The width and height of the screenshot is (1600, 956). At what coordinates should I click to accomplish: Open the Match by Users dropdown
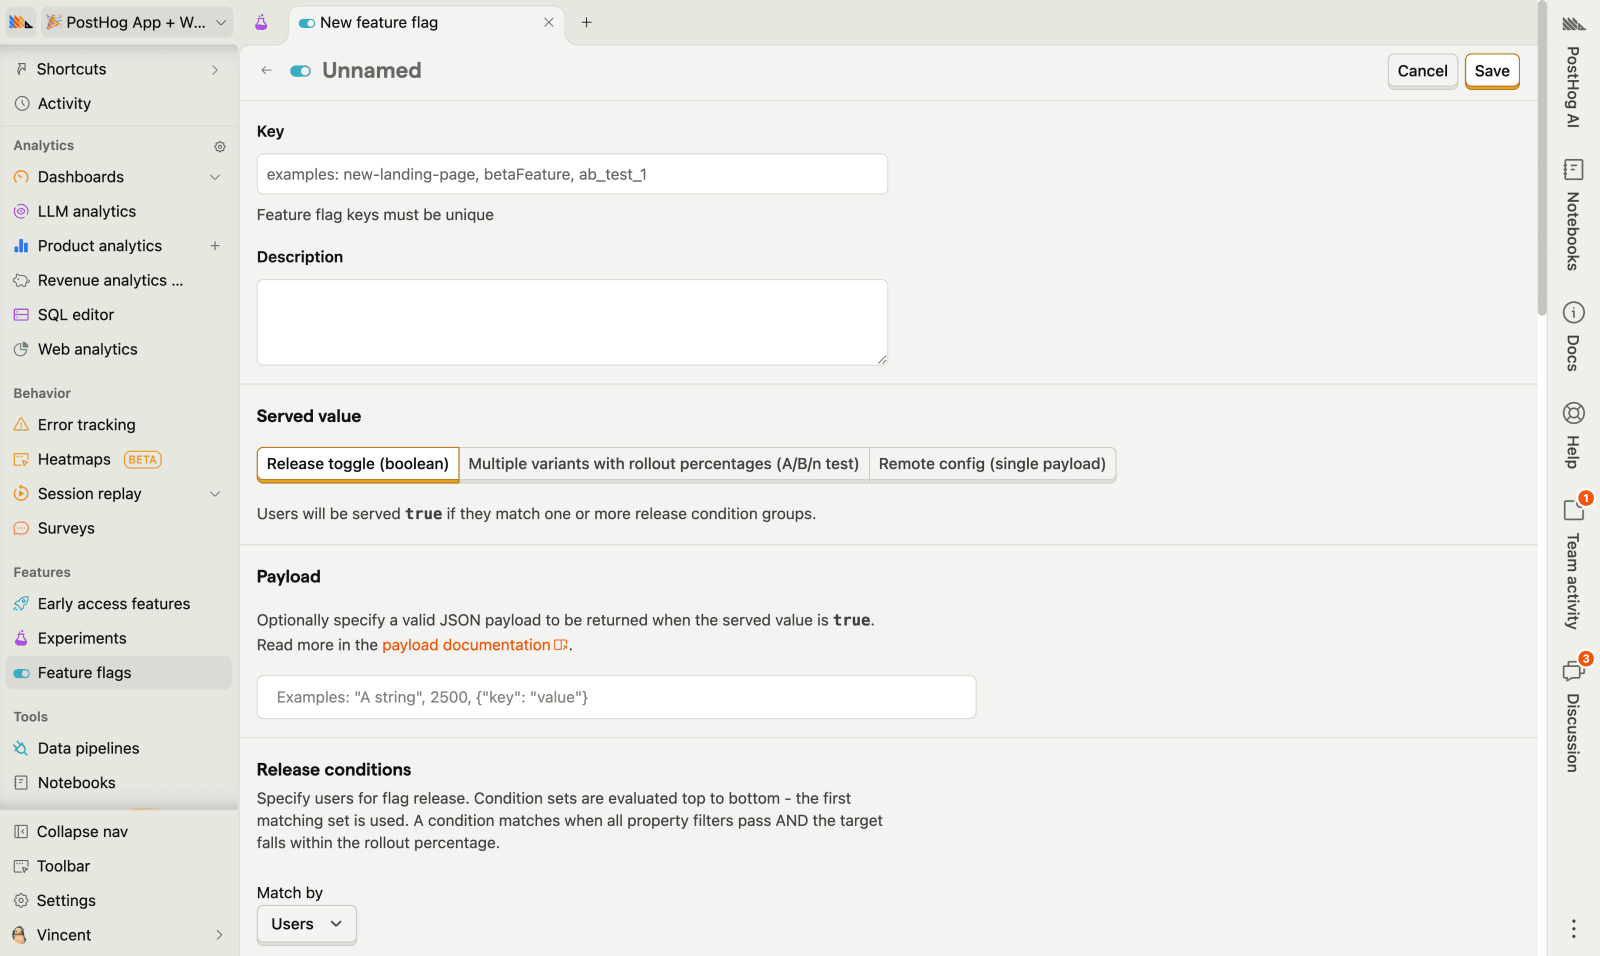306,924
